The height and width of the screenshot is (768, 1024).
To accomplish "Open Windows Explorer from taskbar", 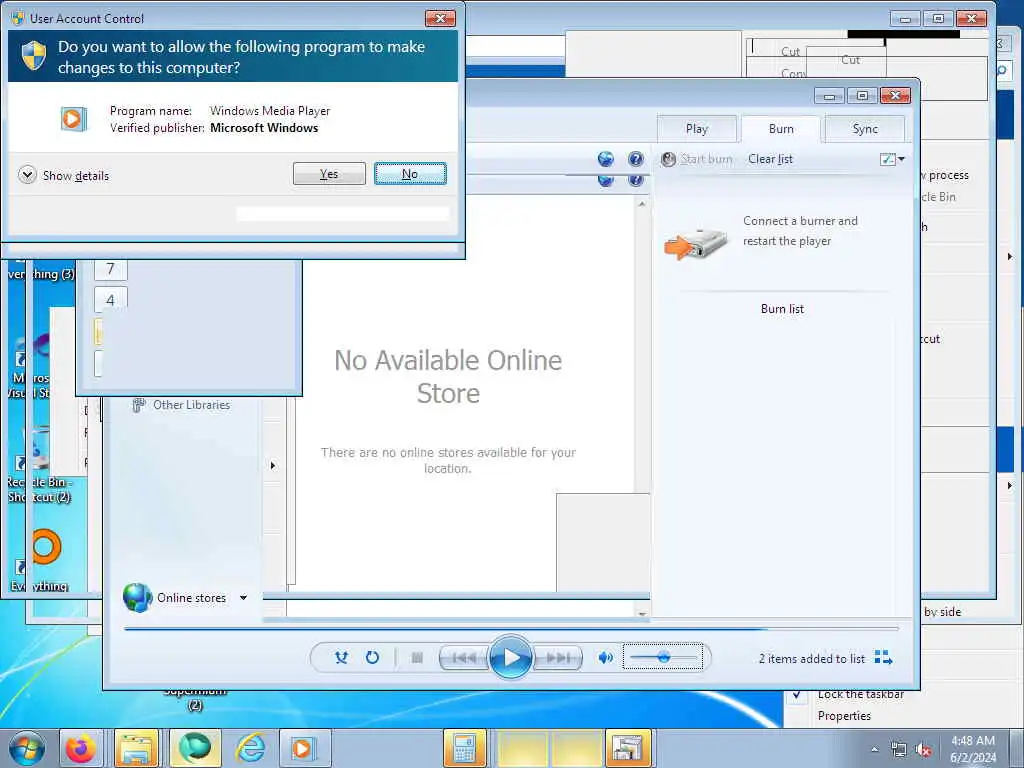I will click(x=136, y=748).
